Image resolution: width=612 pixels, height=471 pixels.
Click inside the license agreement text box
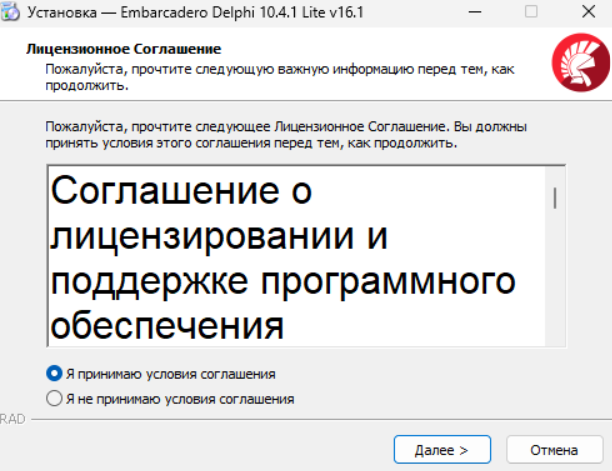(300, 260)
